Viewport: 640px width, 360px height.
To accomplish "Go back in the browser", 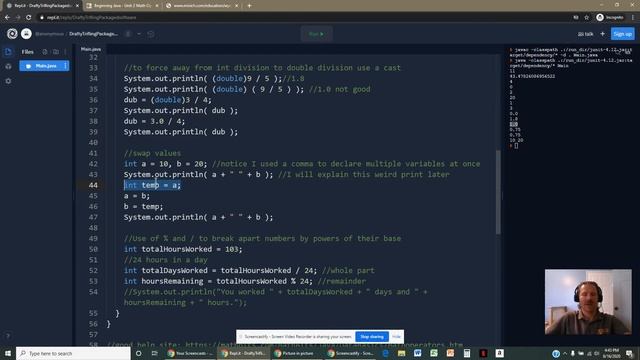I will pyautogui.click(x=7, y=18).
